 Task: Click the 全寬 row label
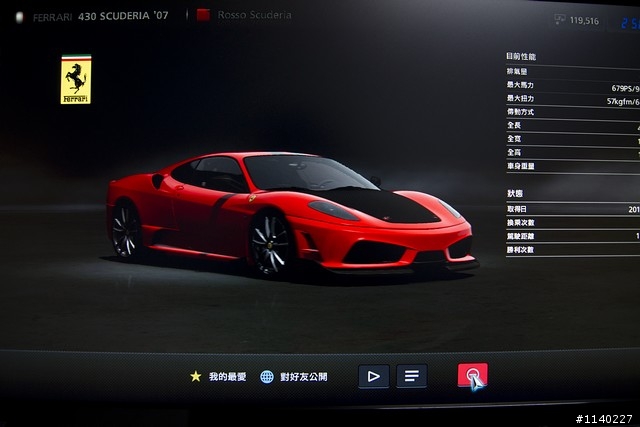click(x=514, y=138)
